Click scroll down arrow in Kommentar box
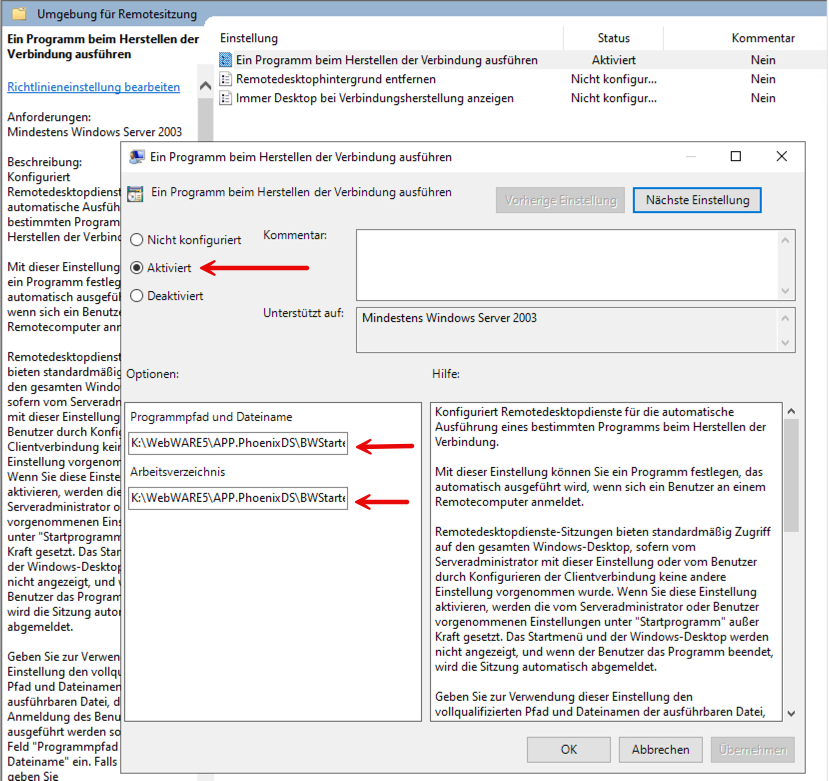 (x=787, y=290)
